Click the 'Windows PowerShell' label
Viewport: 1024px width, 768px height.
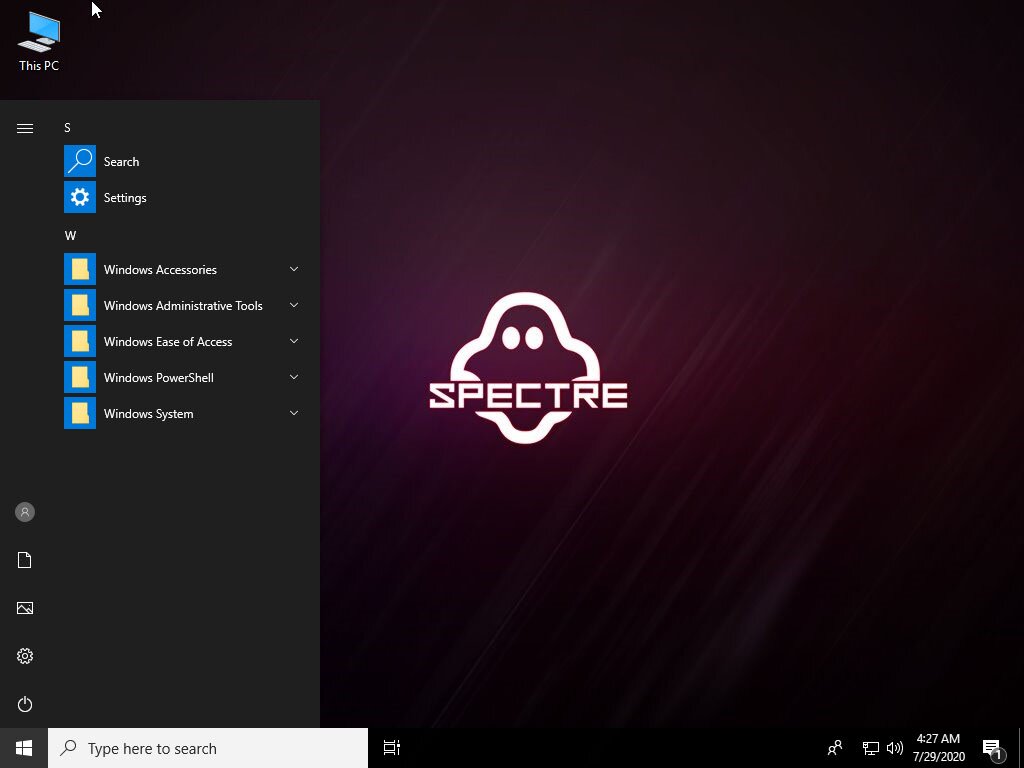[x=159, y=377]
